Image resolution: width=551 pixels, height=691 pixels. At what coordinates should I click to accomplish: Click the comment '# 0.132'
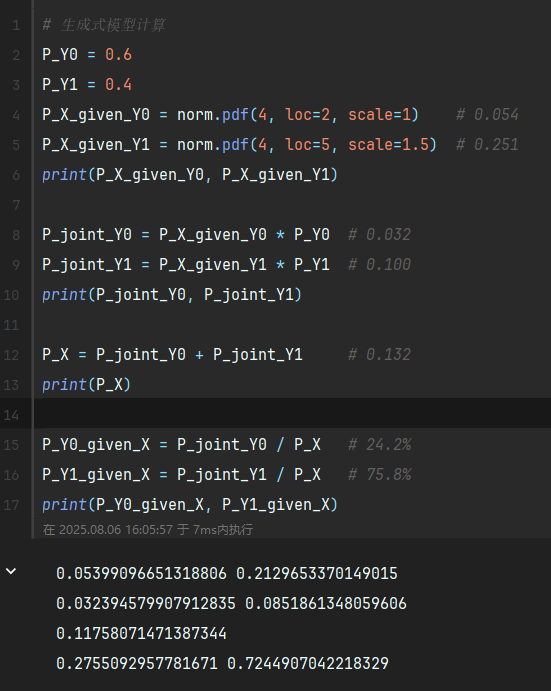coord(379,354)
